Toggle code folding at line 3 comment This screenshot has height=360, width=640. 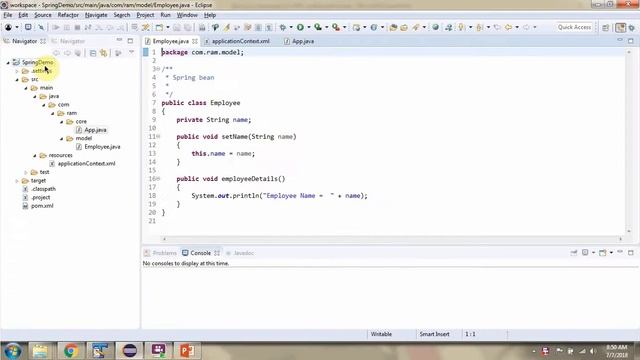[x=158, y=69]
